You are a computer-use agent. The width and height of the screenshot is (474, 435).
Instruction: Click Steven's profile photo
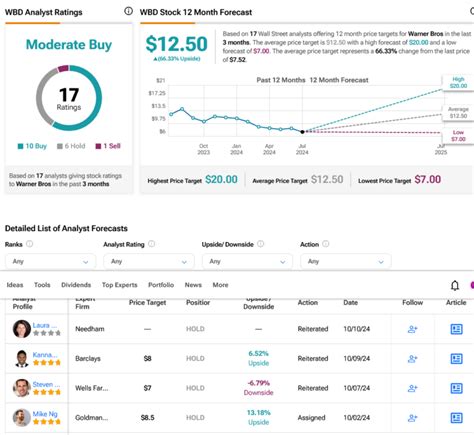click(22, 388)
